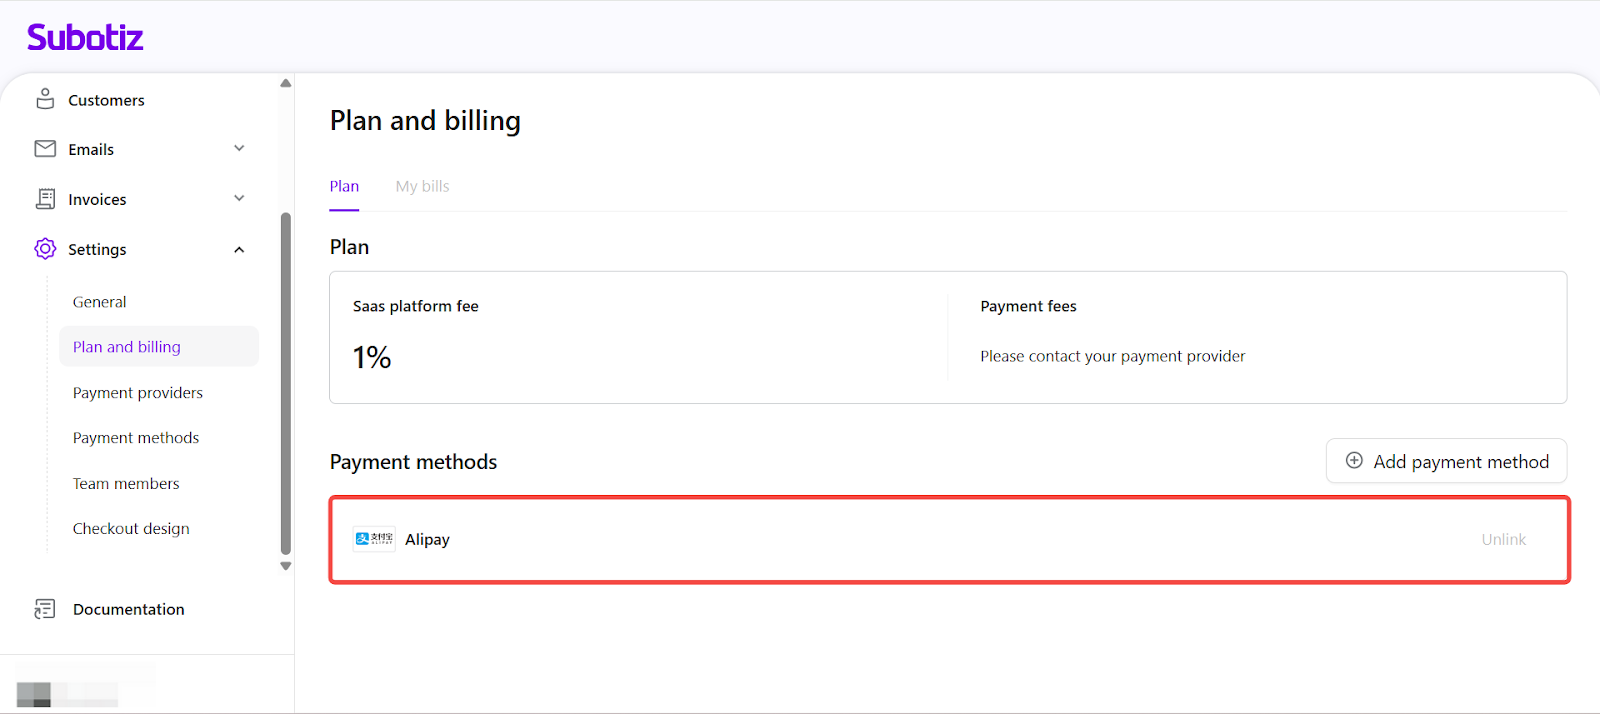Click the plus icon beside Add payment method
The width and height of the screenshot is (1600, 714).
1354,461
